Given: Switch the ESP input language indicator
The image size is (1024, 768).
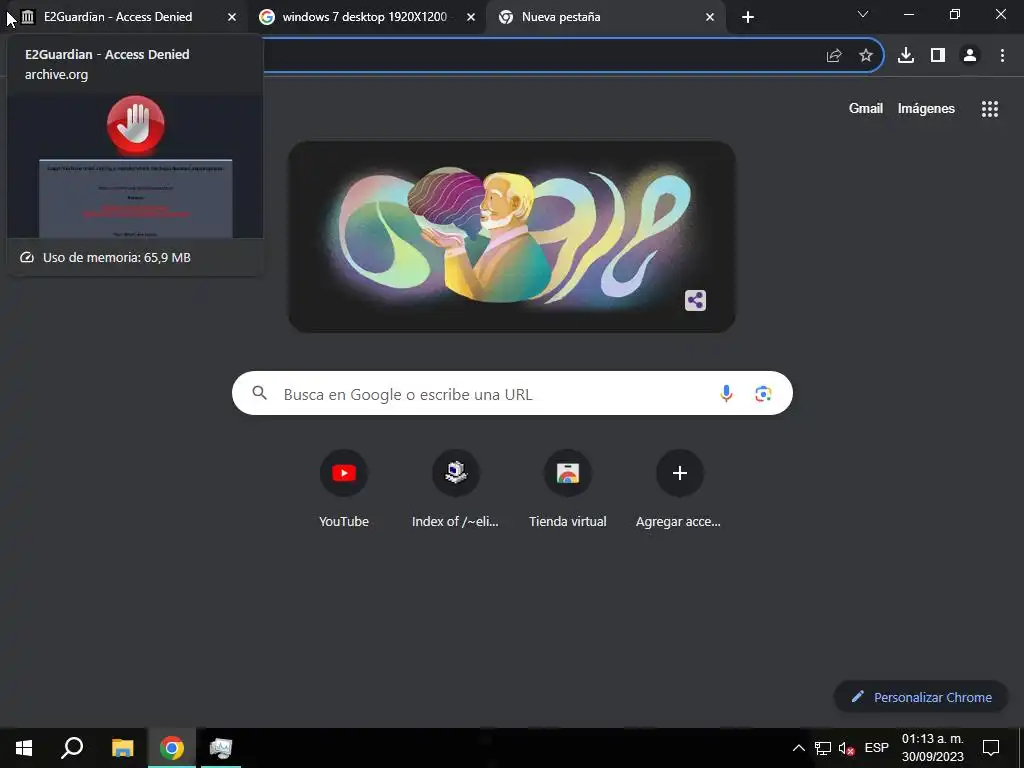Looking at the screenshot, I should tap(876, 748).
